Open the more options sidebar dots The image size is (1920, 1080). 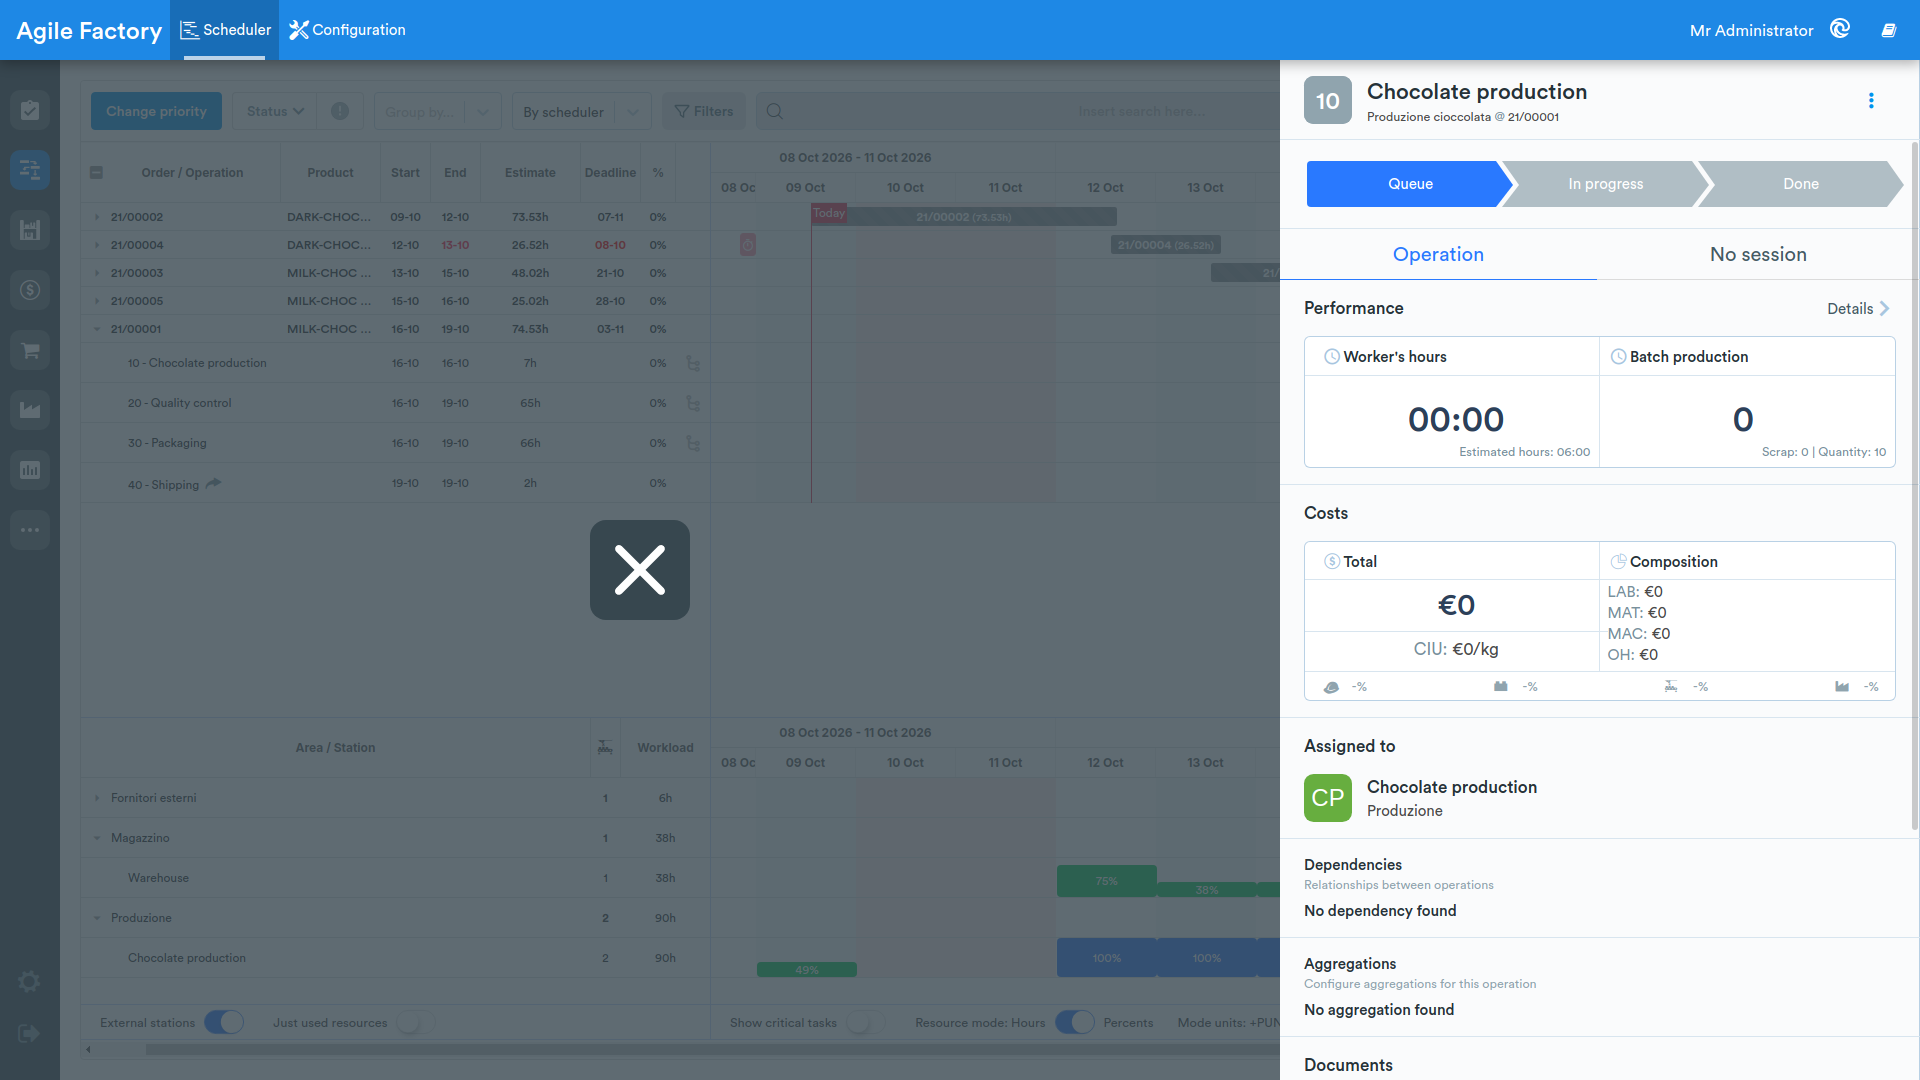coord(30,530)
